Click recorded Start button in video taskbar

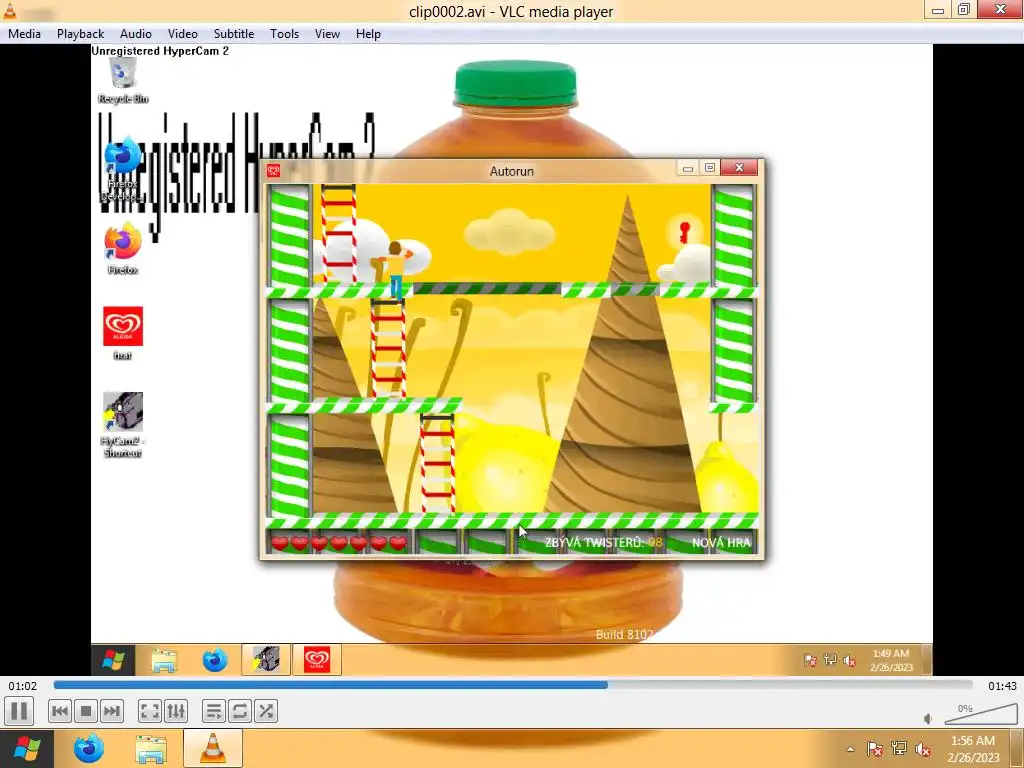tap(113, 660)
